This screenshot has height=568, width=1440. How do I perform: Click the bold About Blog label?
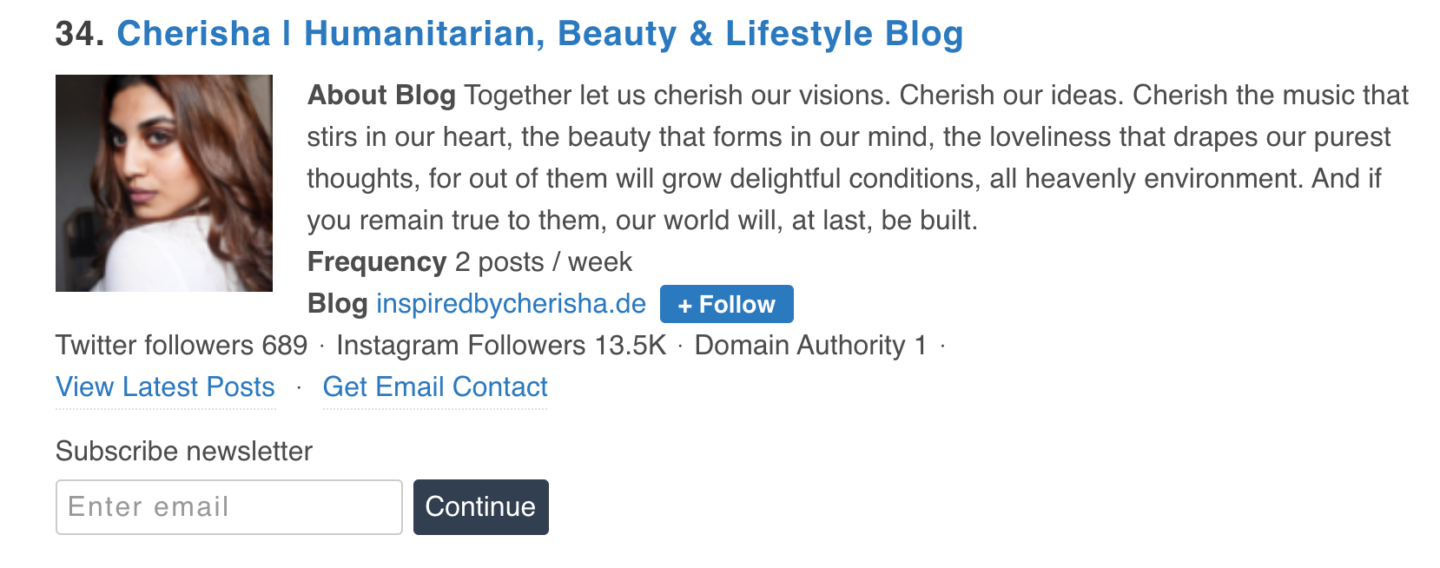point(382,96)
